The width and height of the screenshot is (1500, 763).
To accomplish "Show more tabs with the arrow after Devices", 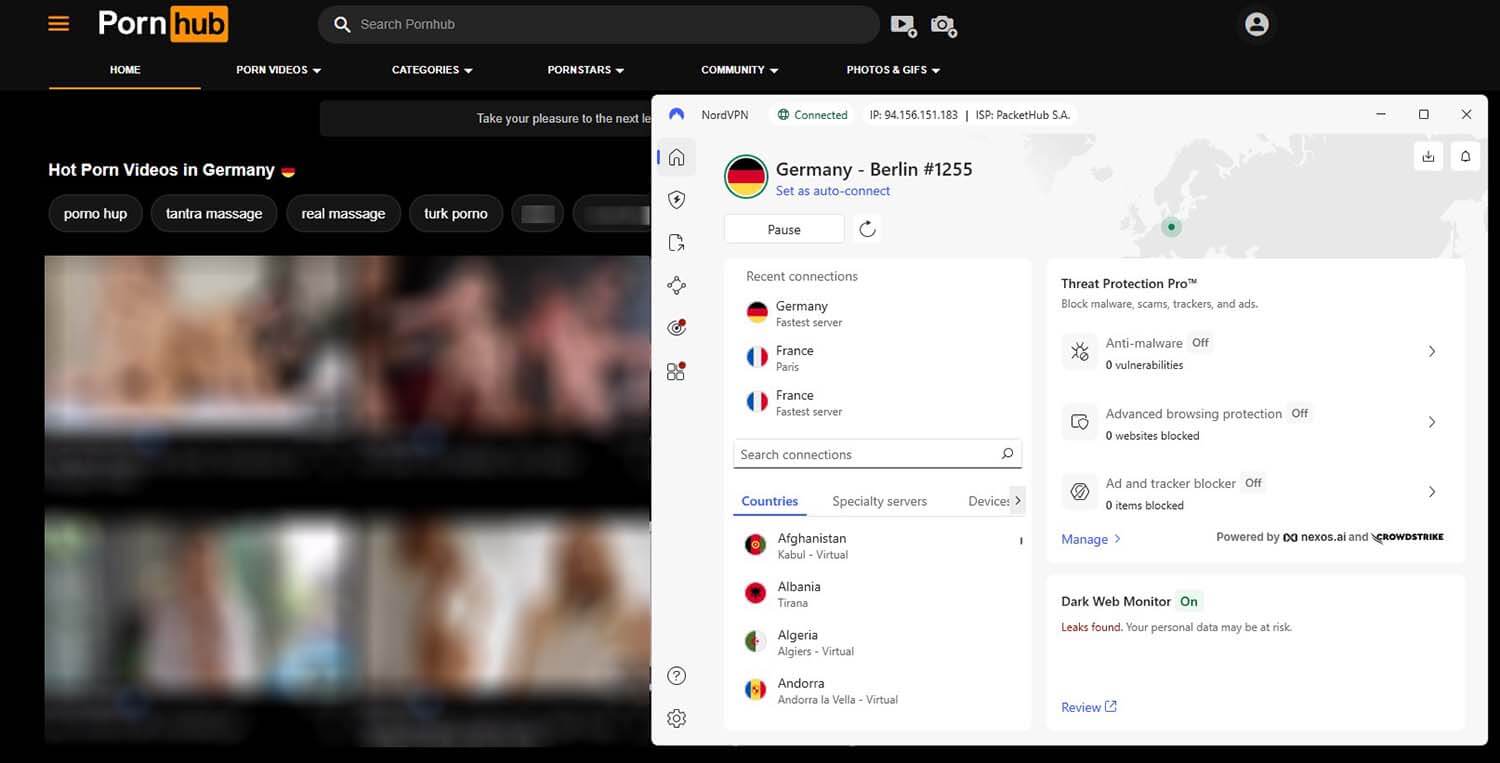I will coord(1018,501).
